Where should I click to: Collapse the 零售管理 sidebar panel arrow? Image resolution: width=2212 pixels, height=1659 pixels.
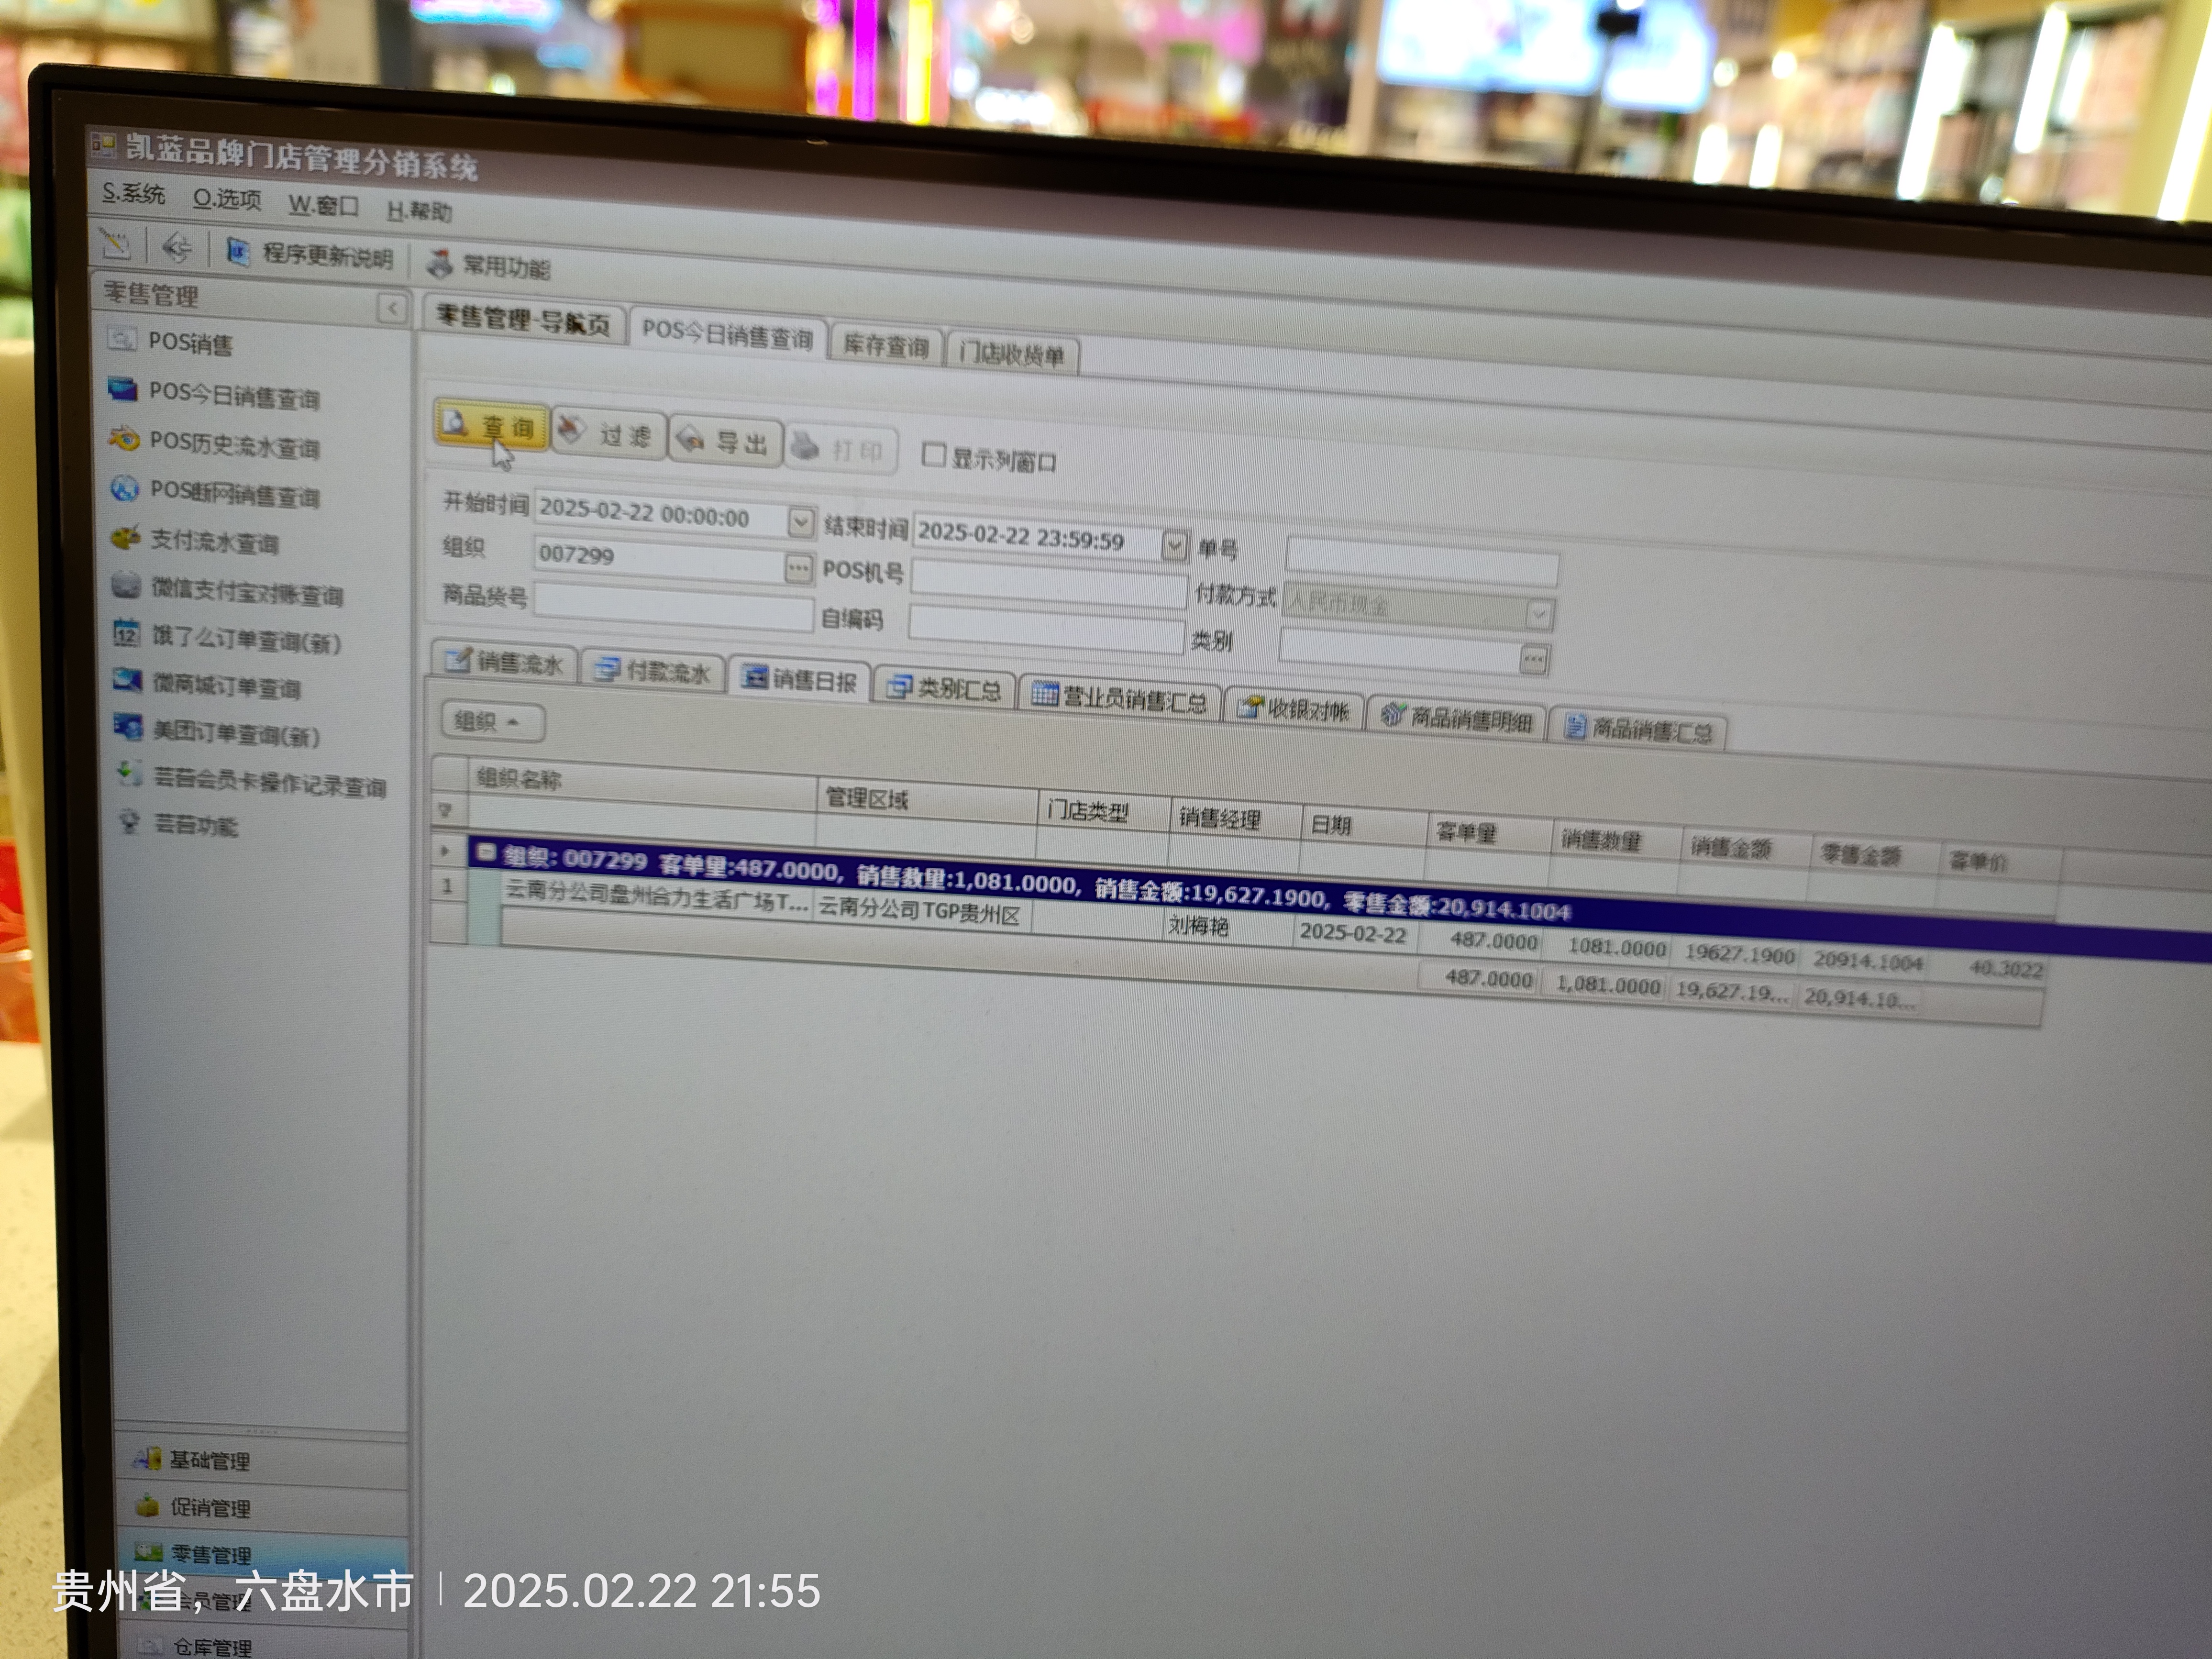[x=392, y=308]
